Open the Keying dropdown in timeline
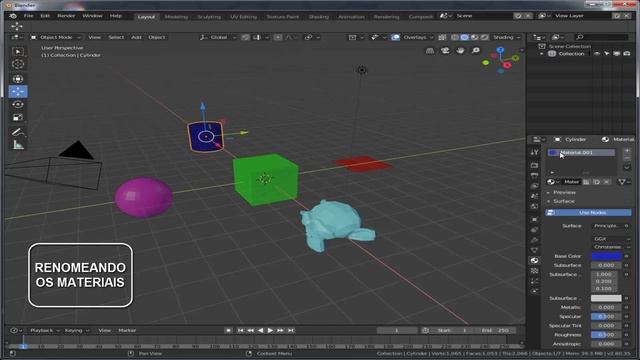This screenshot has height=360, width=640. click(77, 330)
